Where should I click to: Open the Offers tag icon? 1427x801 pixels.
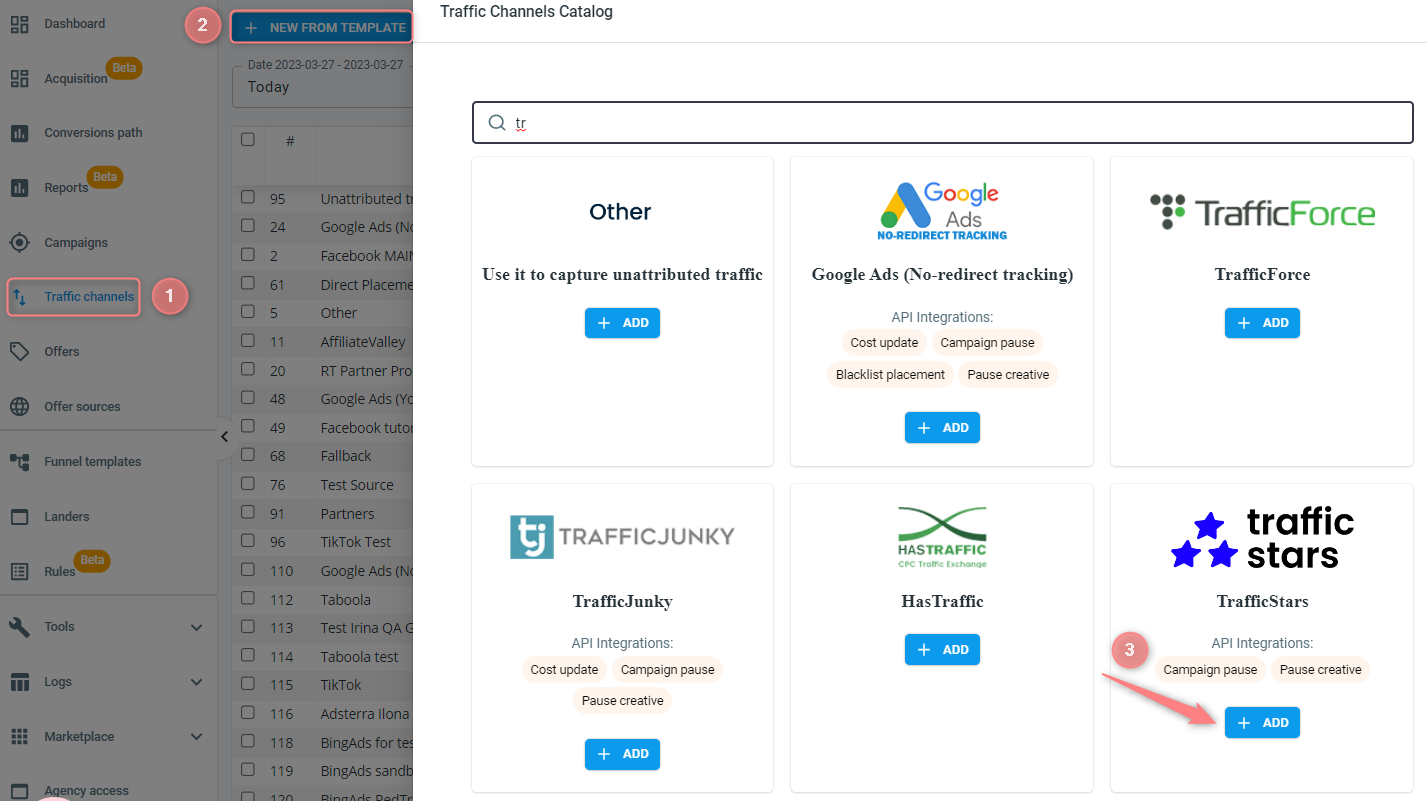19,351
